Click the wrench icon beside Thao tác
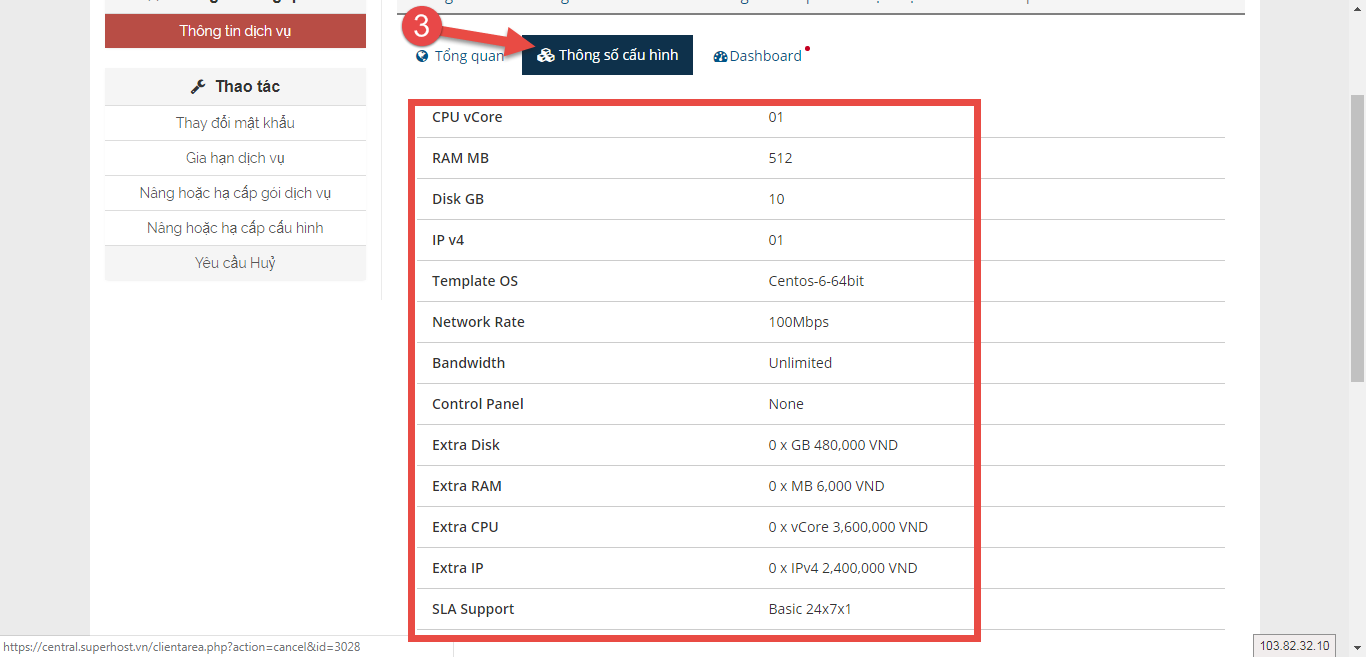Screen dimensions: 1366x657 tap(198, 87)
